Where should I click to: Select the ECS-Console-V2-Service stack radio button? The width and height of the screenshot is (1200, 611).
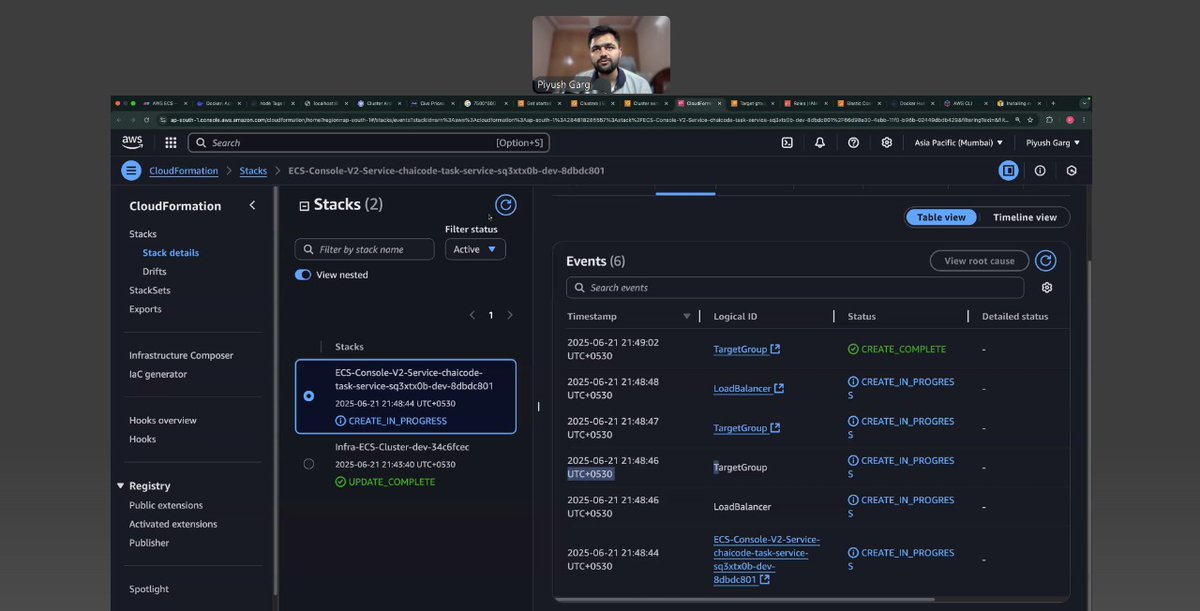(x=309, y=396)
